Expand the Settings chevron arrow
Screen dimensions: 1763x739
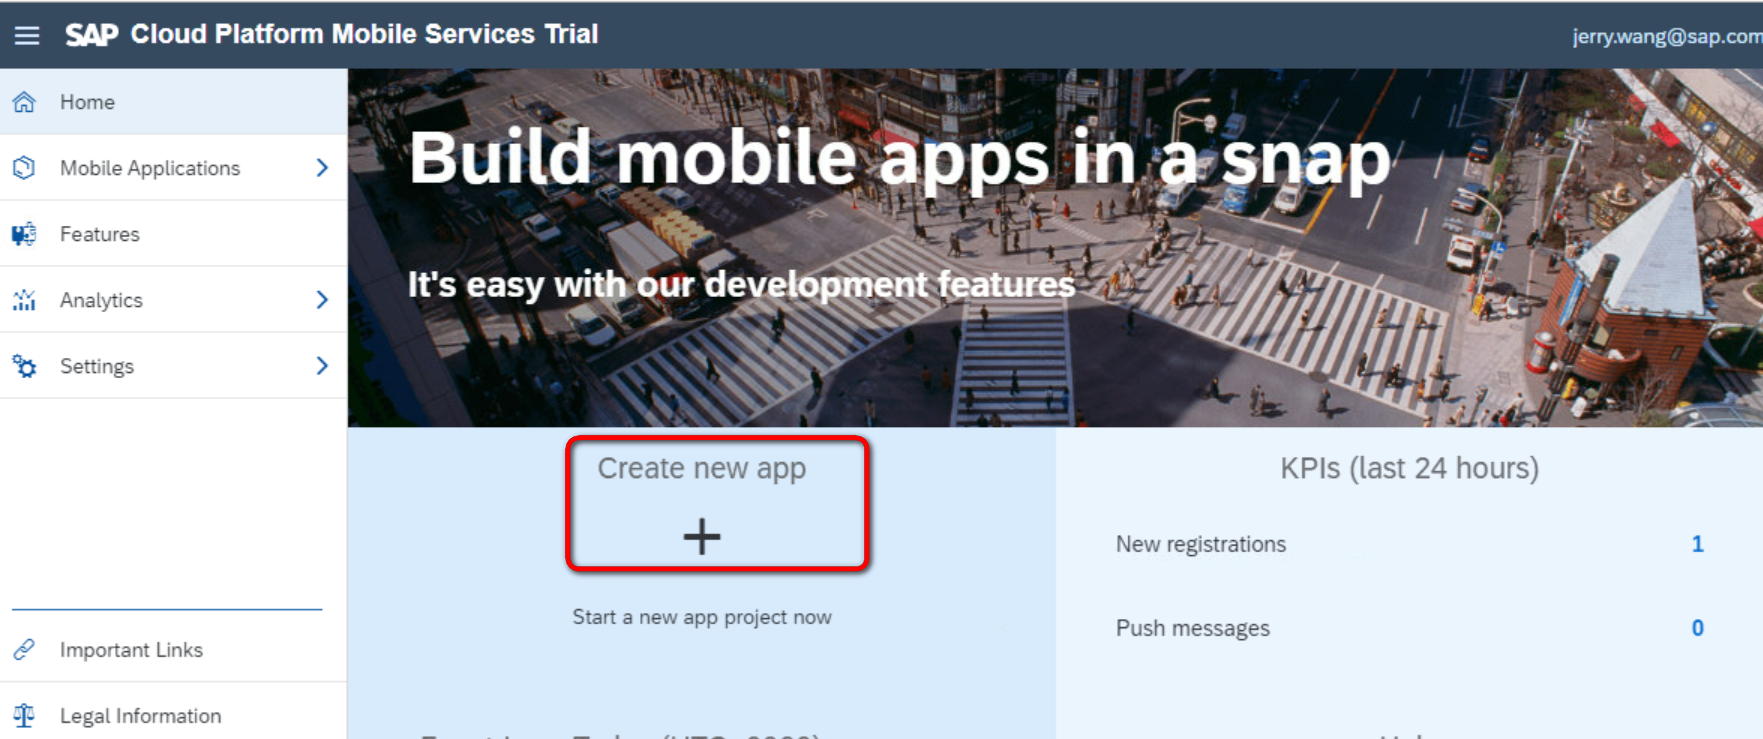(322, 366)
